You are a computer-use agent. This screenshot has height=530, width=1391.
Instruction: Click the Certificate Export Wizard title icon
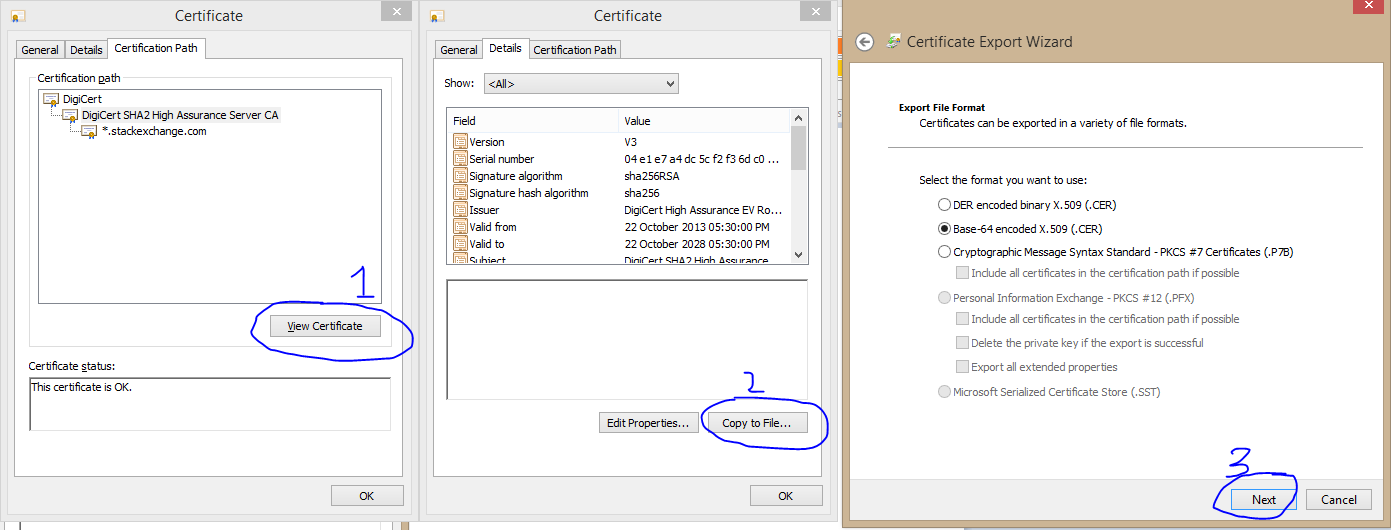pos(892,42)
